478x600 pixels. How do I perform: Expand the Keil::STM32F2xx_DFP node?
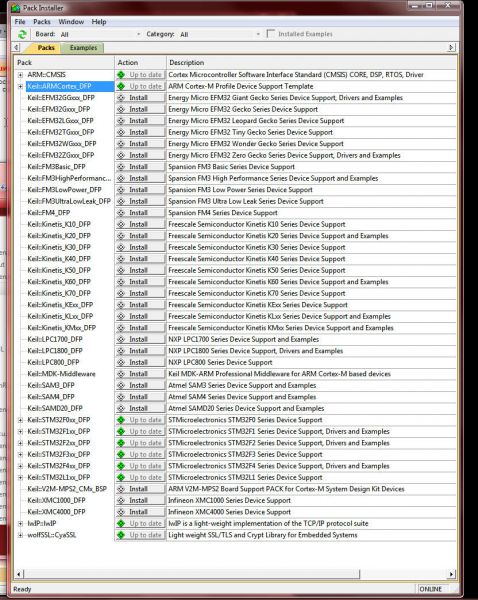pyautogui.click(x=20, y=443)
